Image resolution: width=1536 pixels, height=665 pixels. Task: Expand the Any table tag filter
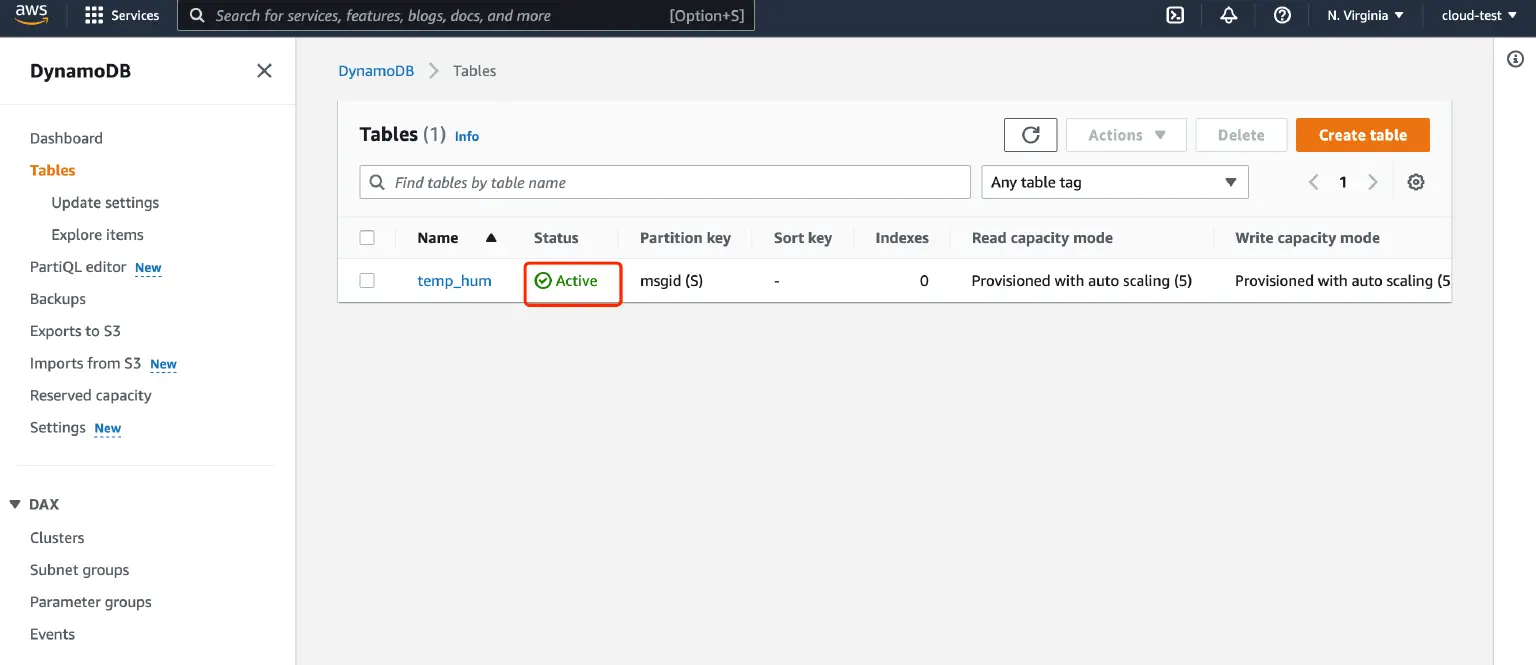tap(1115, 182)
